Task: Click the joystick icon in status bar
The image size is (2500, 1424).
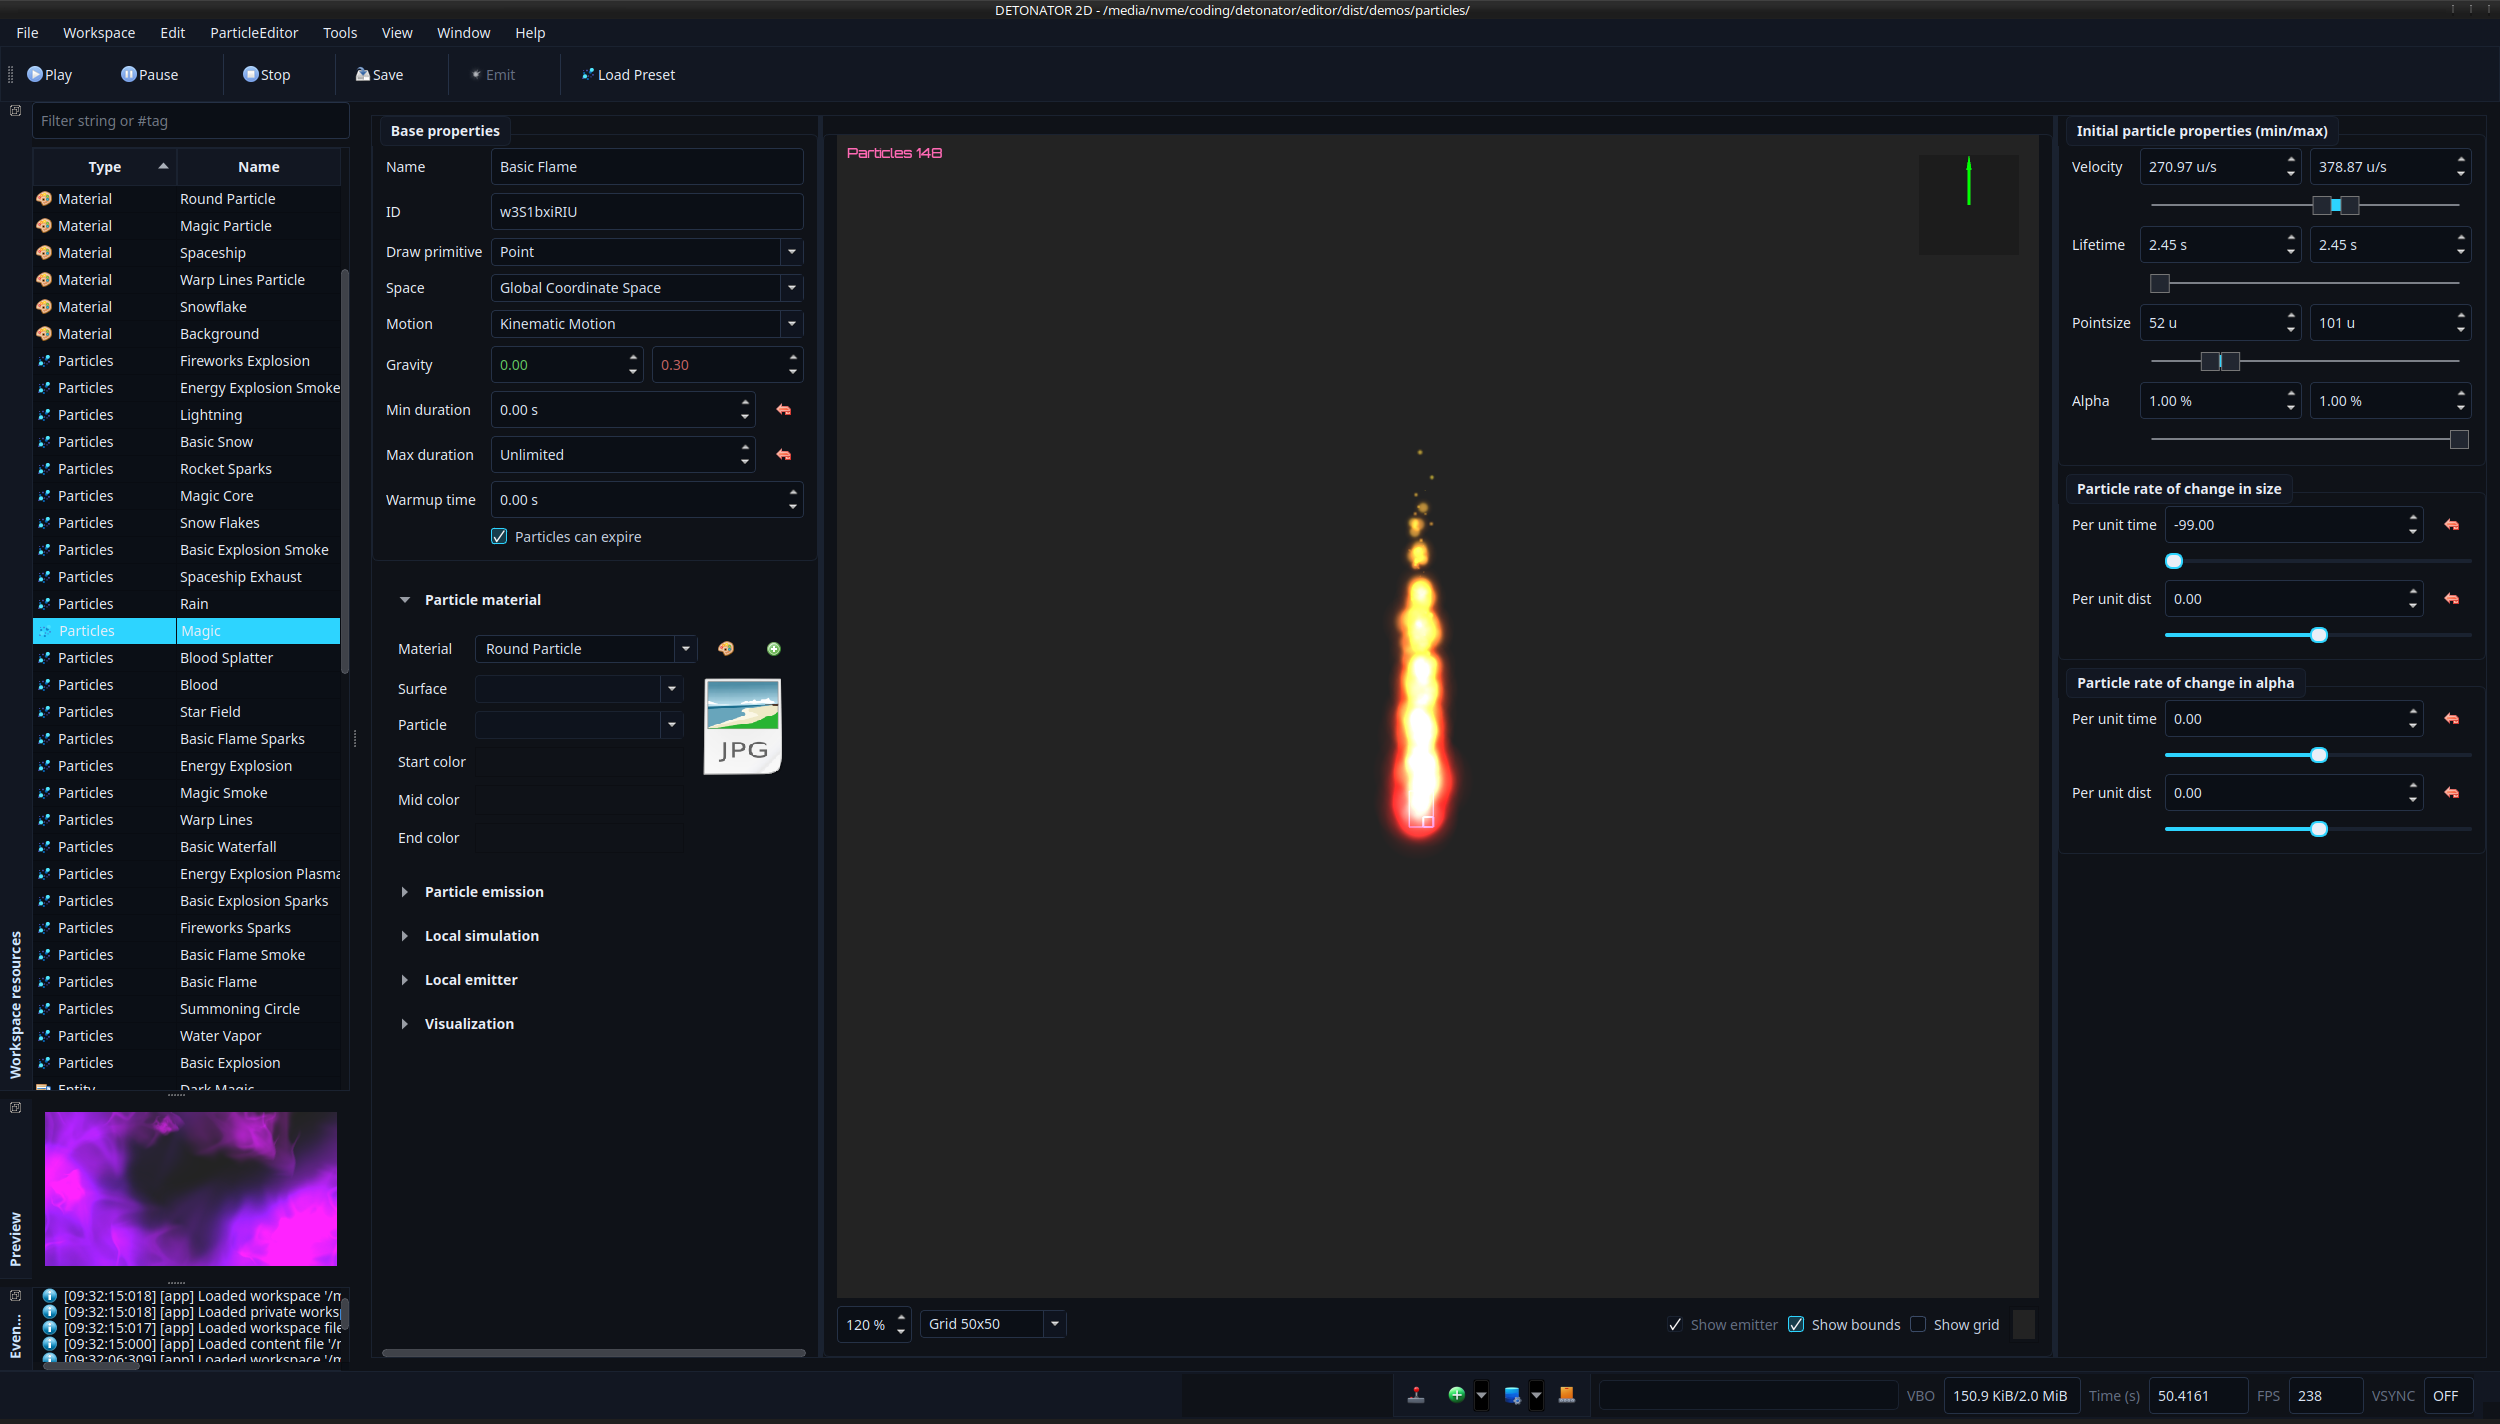Action: click(1416, 1395)
